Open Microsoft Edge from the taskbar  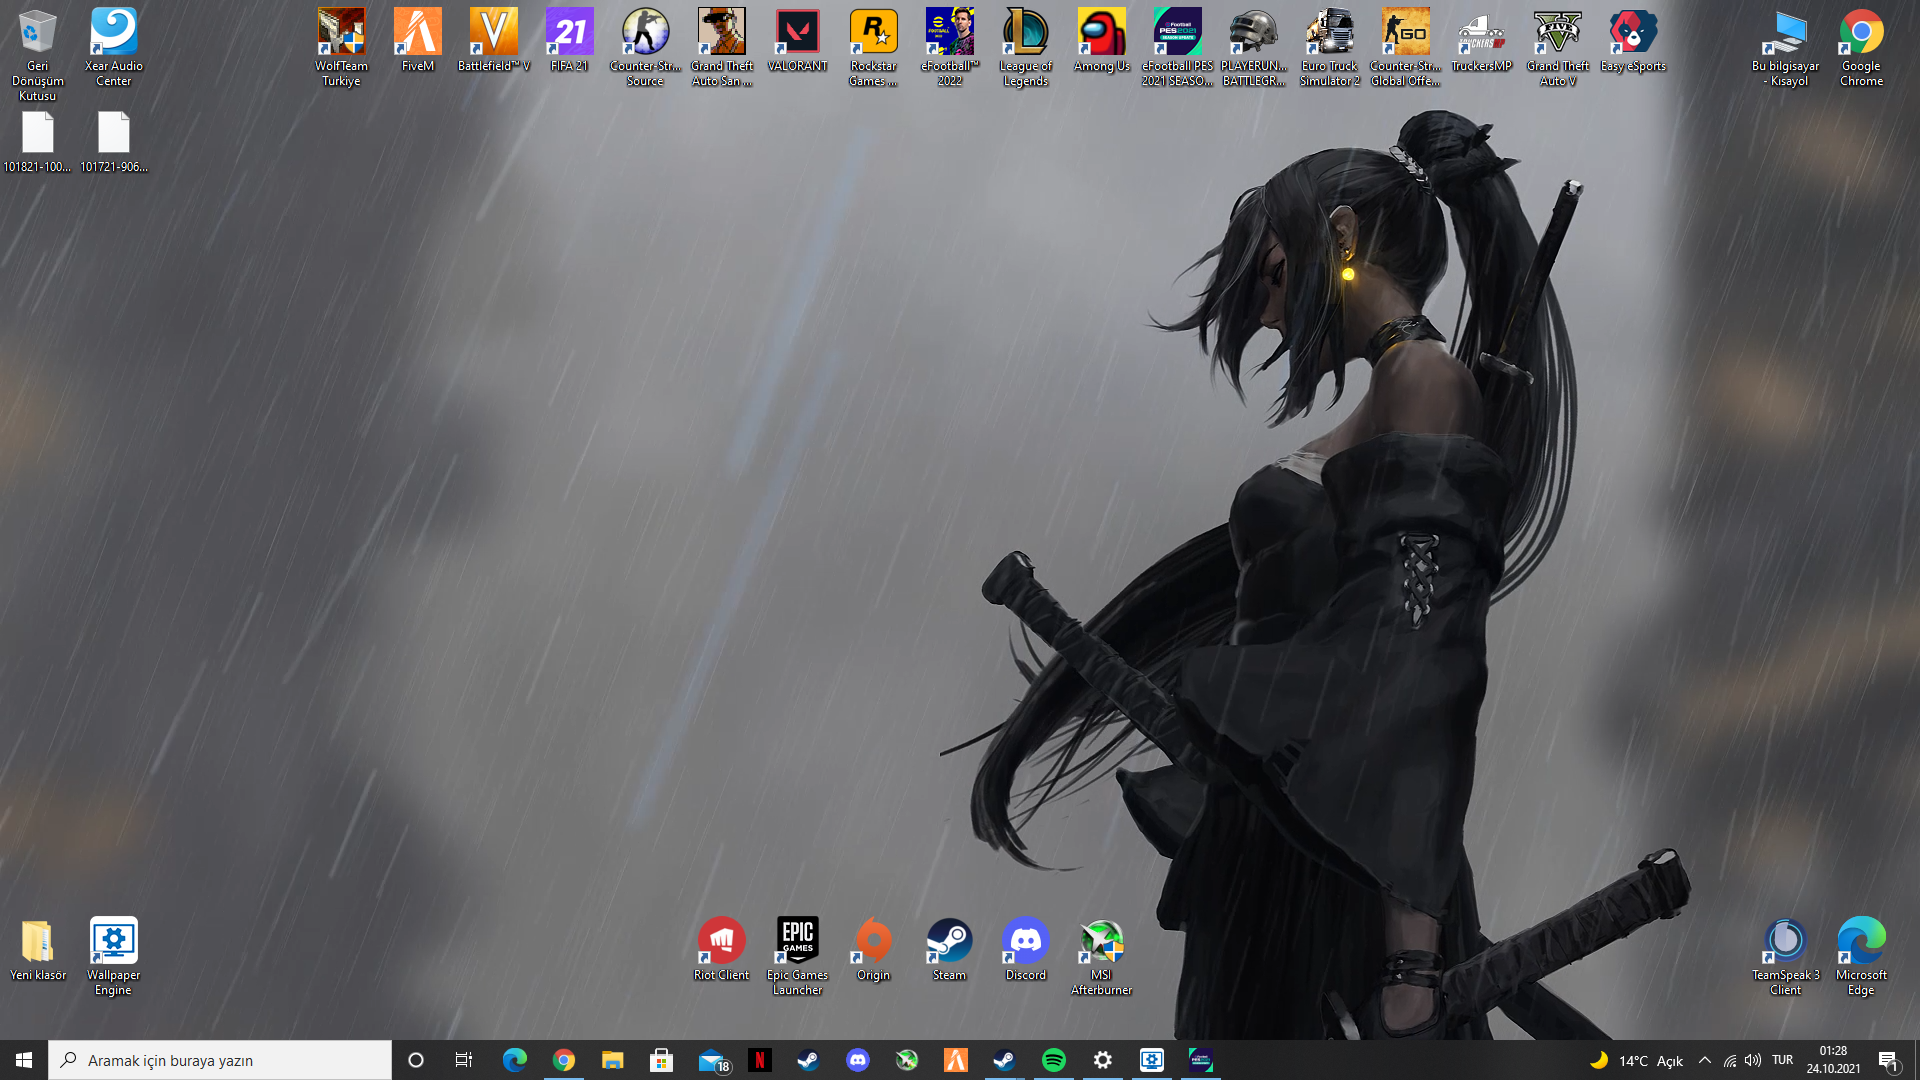click(x=515, y=1060)
